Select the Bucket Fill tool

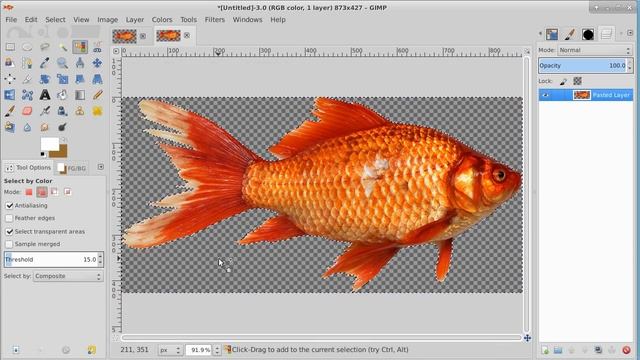coord(62,95)
